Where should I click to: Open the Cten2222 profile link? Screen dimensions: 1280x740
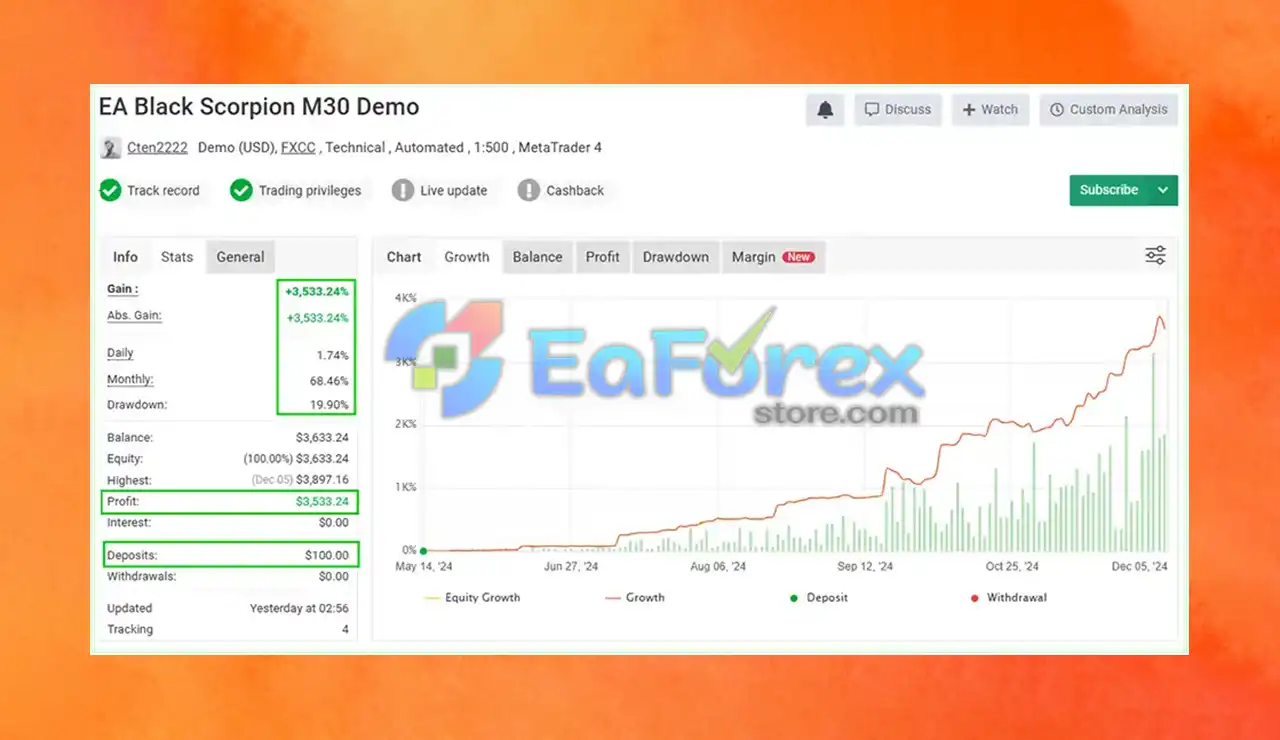pyautogui.click(x=157, y=148)
